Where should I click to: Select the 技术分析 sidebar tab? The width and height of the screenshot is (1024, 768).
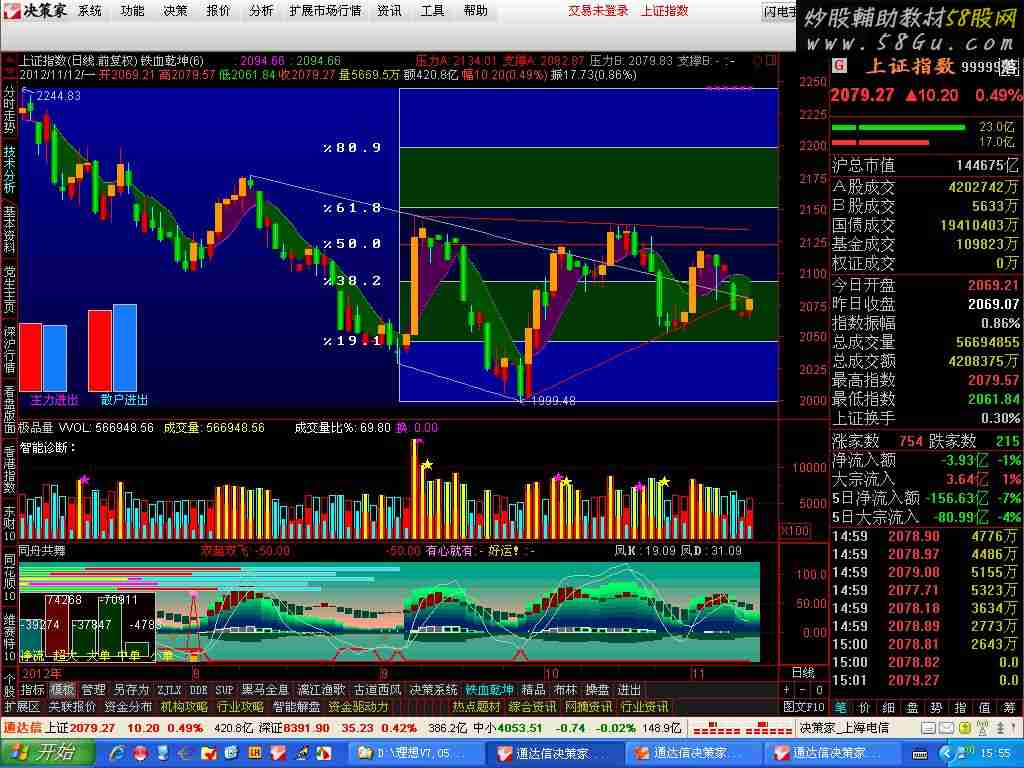click(9, 169)
